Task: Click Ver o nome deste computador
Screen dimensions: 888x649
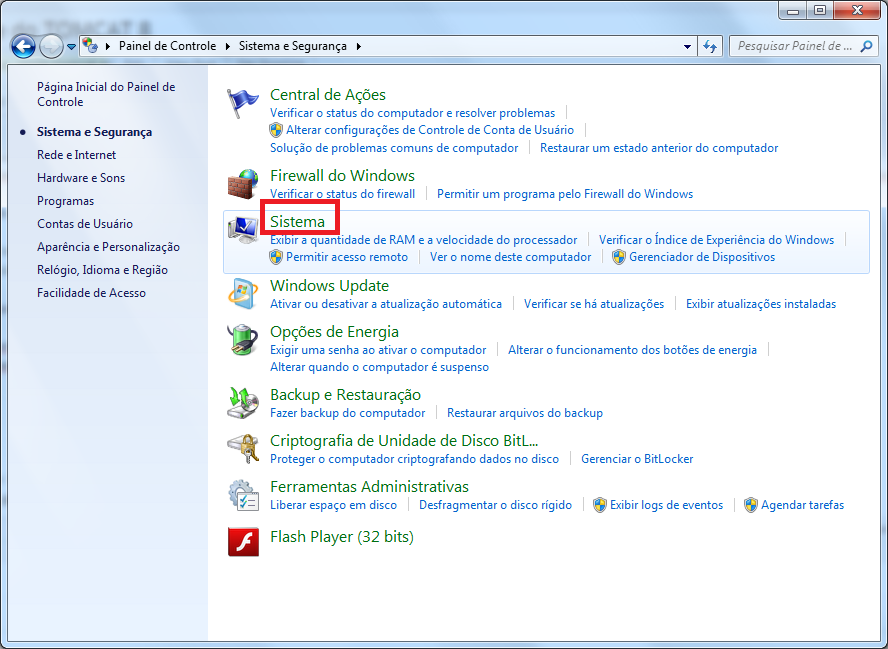Action: tap(510, 257)
